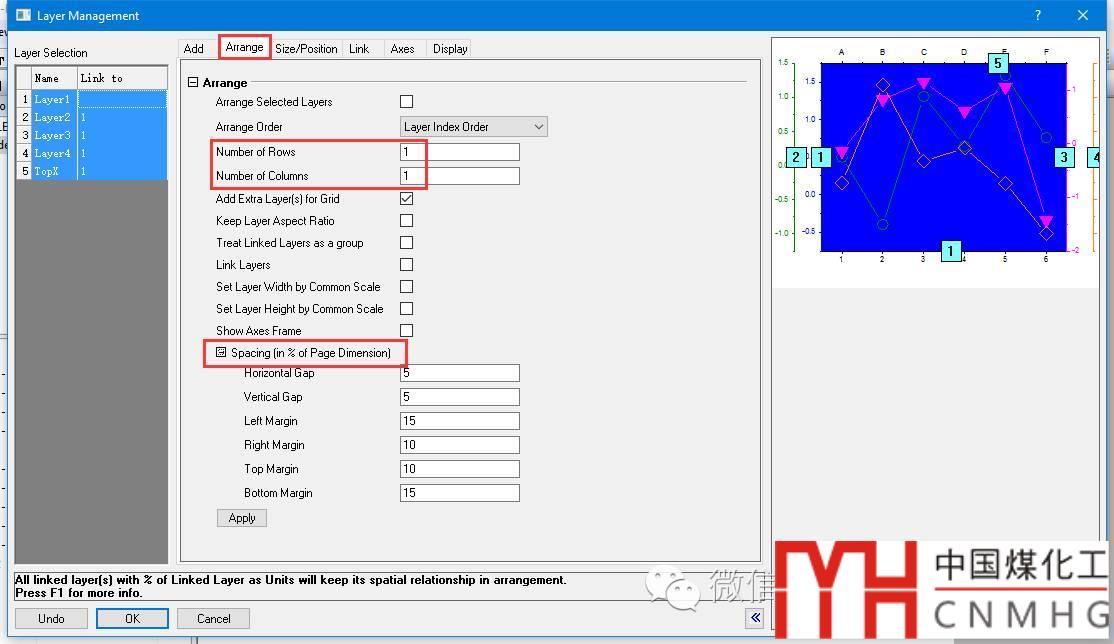Open the Display tab
The height and width of the screenshot is (644, 1114).
(450, 48)
